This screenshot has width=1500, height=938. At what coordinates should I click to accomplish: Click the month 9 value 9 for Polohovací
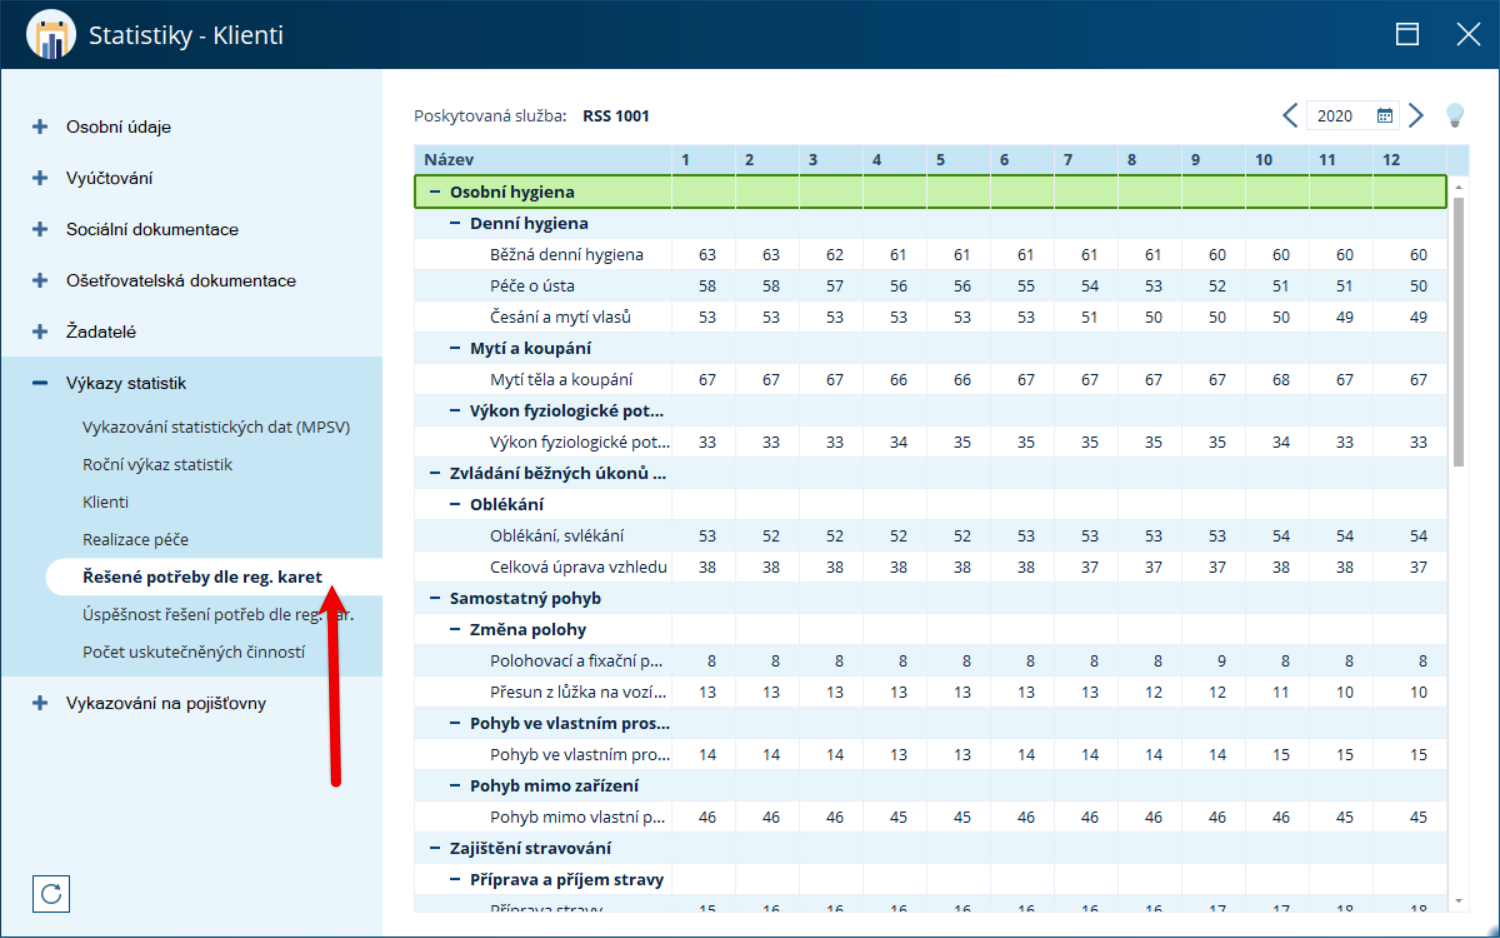[x=1221, y=661]
